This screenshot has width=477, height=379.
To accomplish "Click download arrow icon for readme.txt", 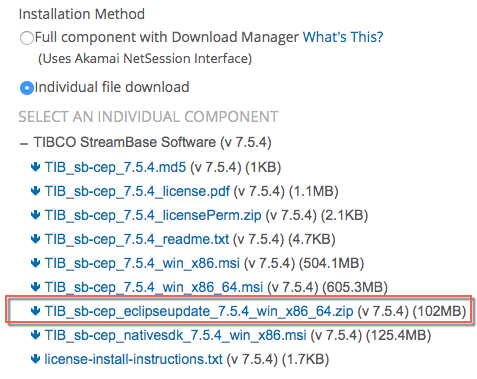I will [x=35, y=239].
